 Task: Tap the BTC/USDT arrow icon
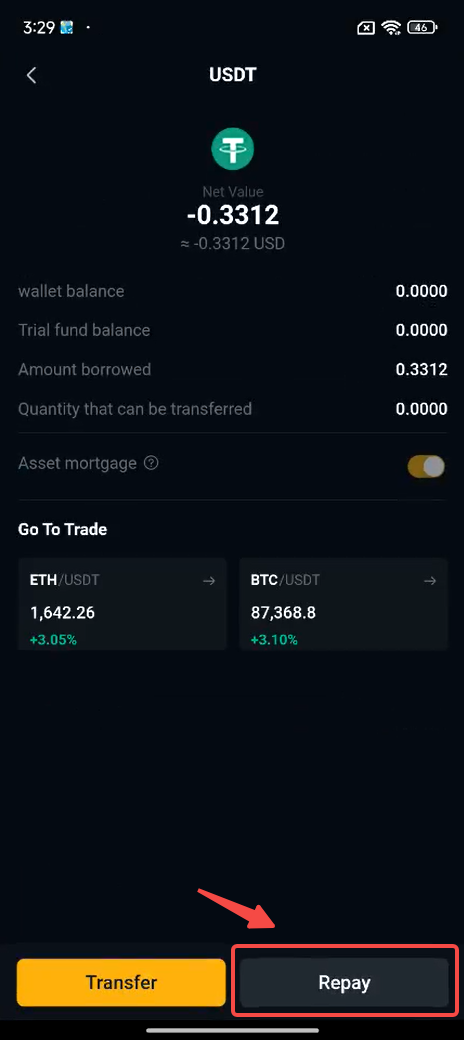click(430, 581)
